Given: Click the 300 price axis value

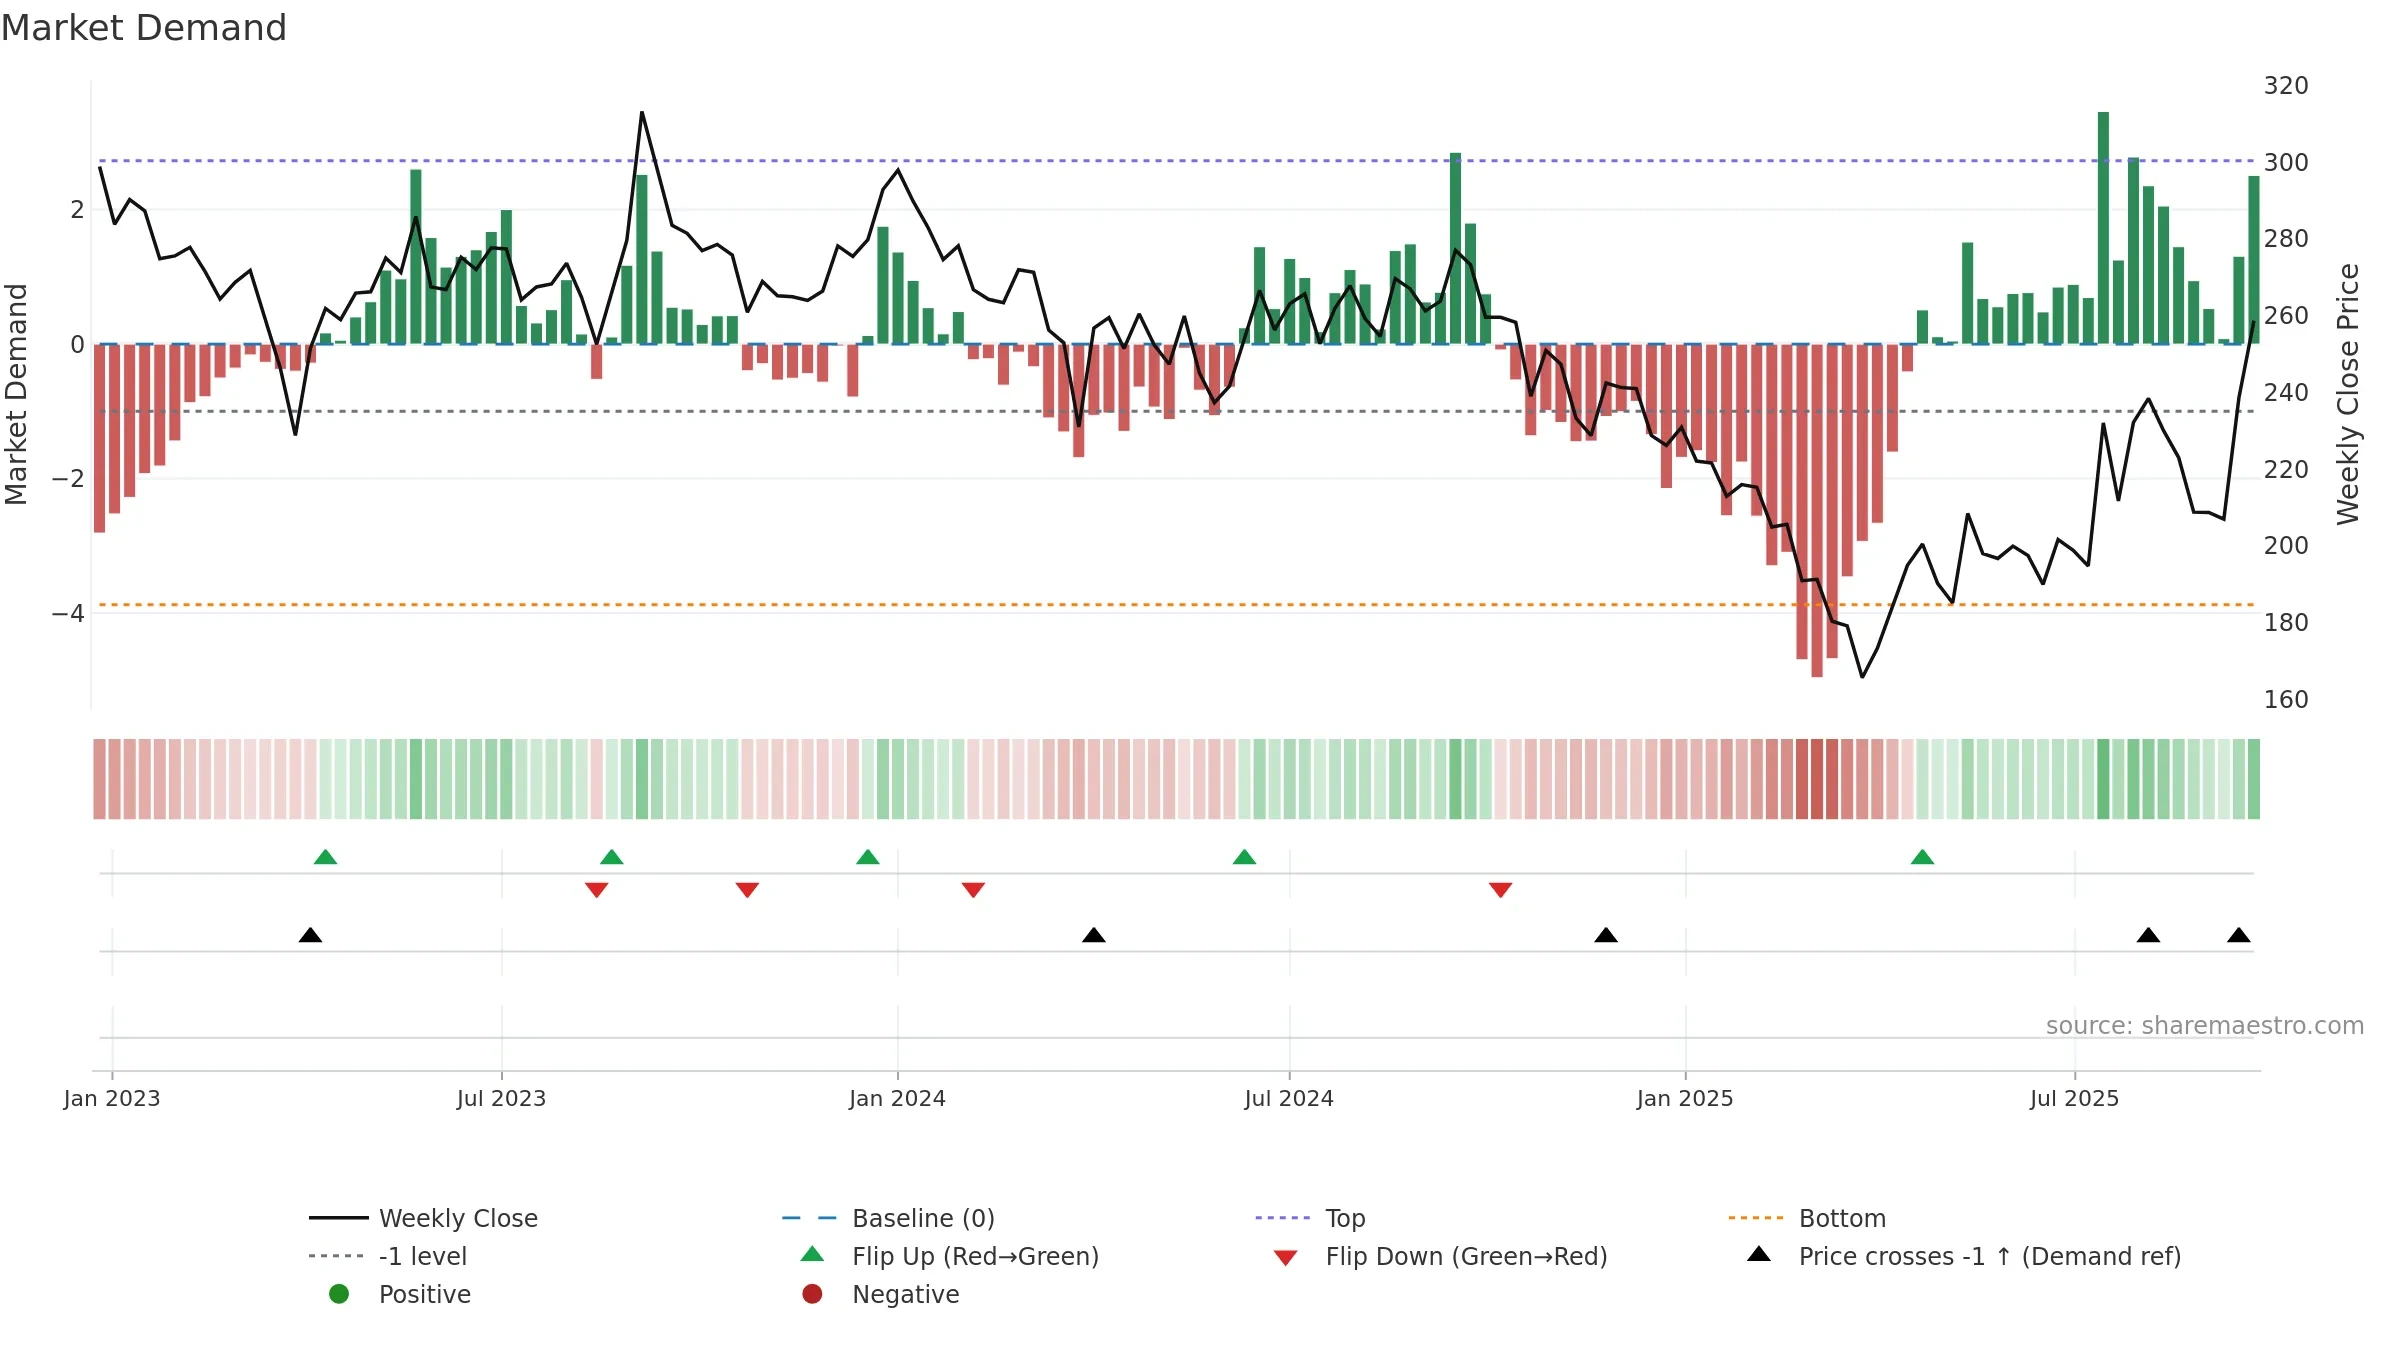Looking at the screenshot, I should point(2286,163).
